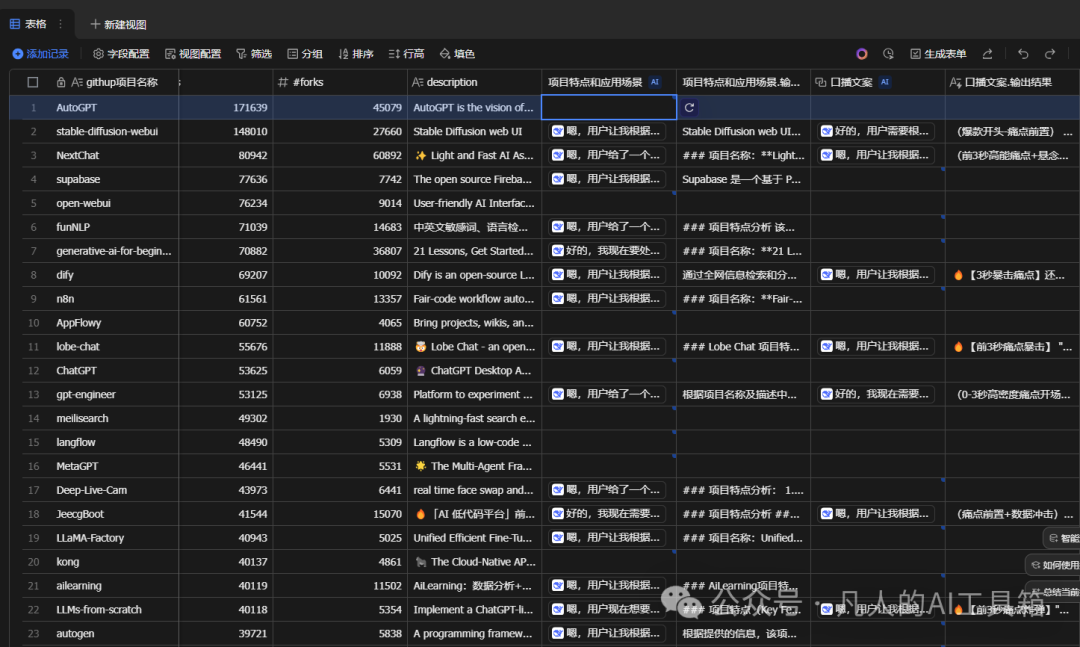
Task: Click 'The Multi-Agent Fra...' description cell
Action: point(474,466)
